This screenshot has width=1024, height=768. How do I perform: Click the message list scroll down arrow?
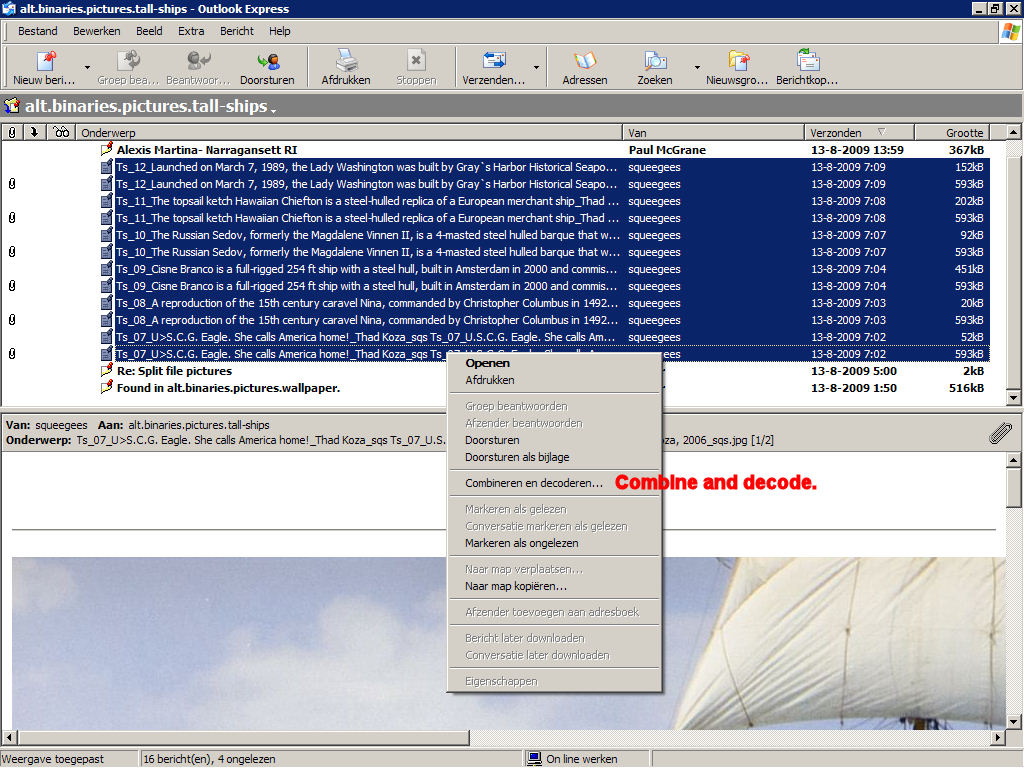(1014, 396)
